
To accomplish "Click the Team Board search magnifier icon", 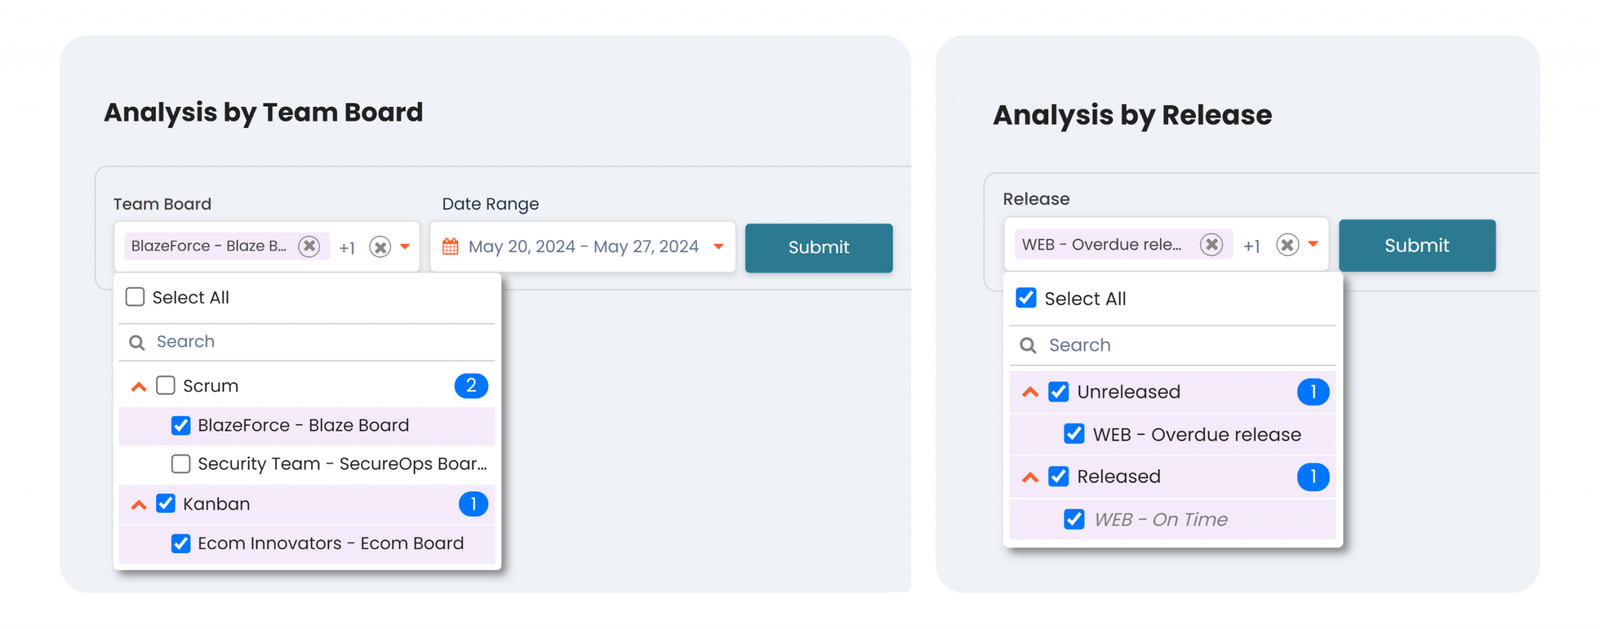I will 137,342.
